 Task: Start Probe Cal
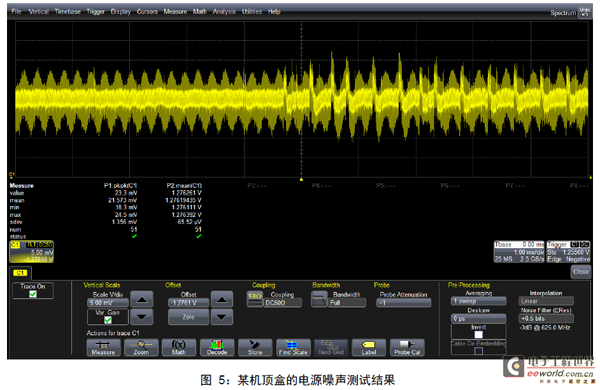coord(407,347)
